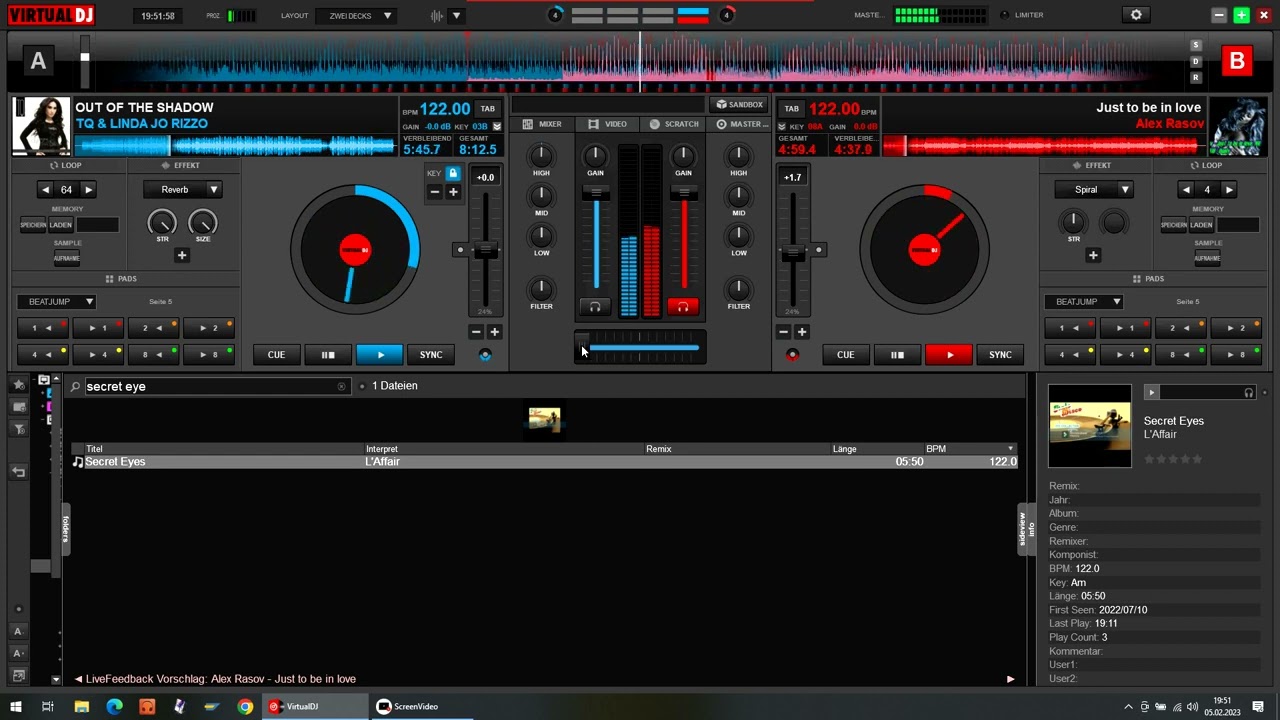1280x720 pixels.
Task: Add an effect slot with plus on deck A
Action: (182, 255)
